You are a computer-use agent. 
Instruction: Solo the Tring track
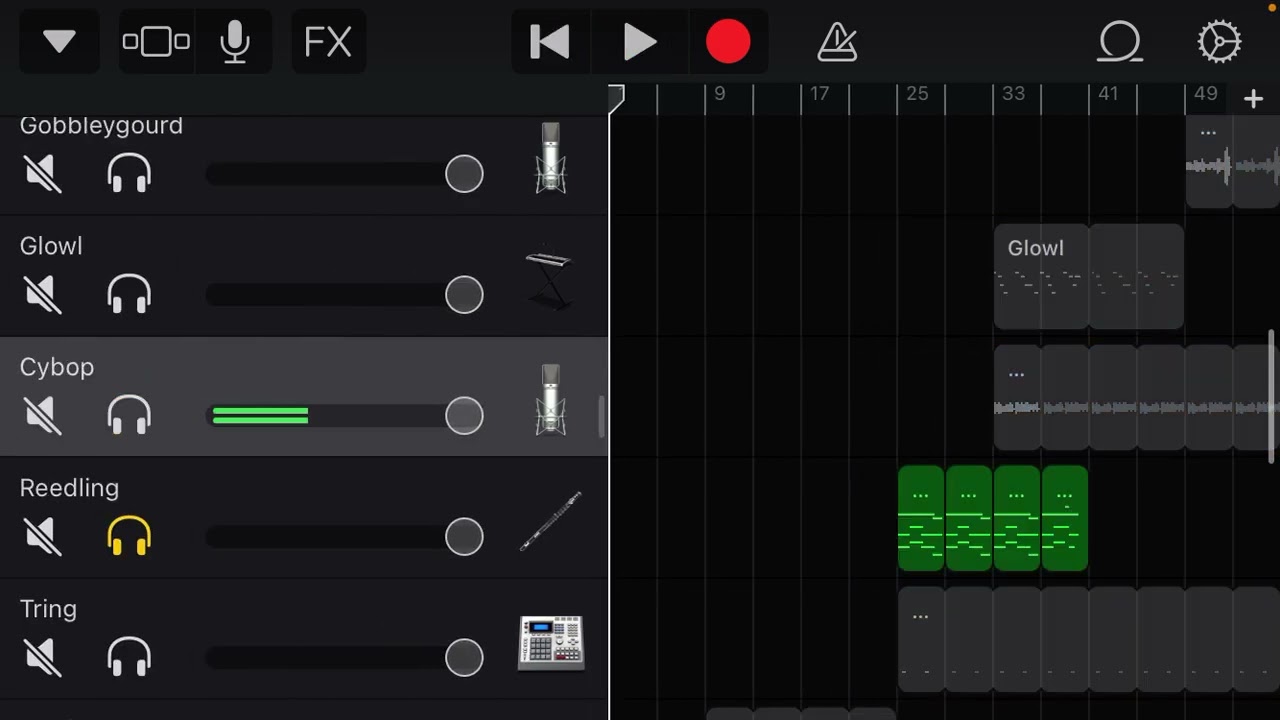pyautogui.click(x=129, y=658)
